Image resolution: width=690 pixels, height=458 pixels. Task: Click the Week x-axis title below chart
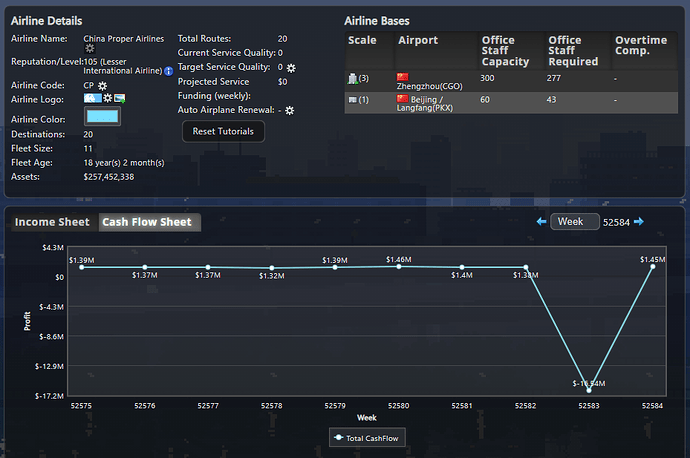367,418
